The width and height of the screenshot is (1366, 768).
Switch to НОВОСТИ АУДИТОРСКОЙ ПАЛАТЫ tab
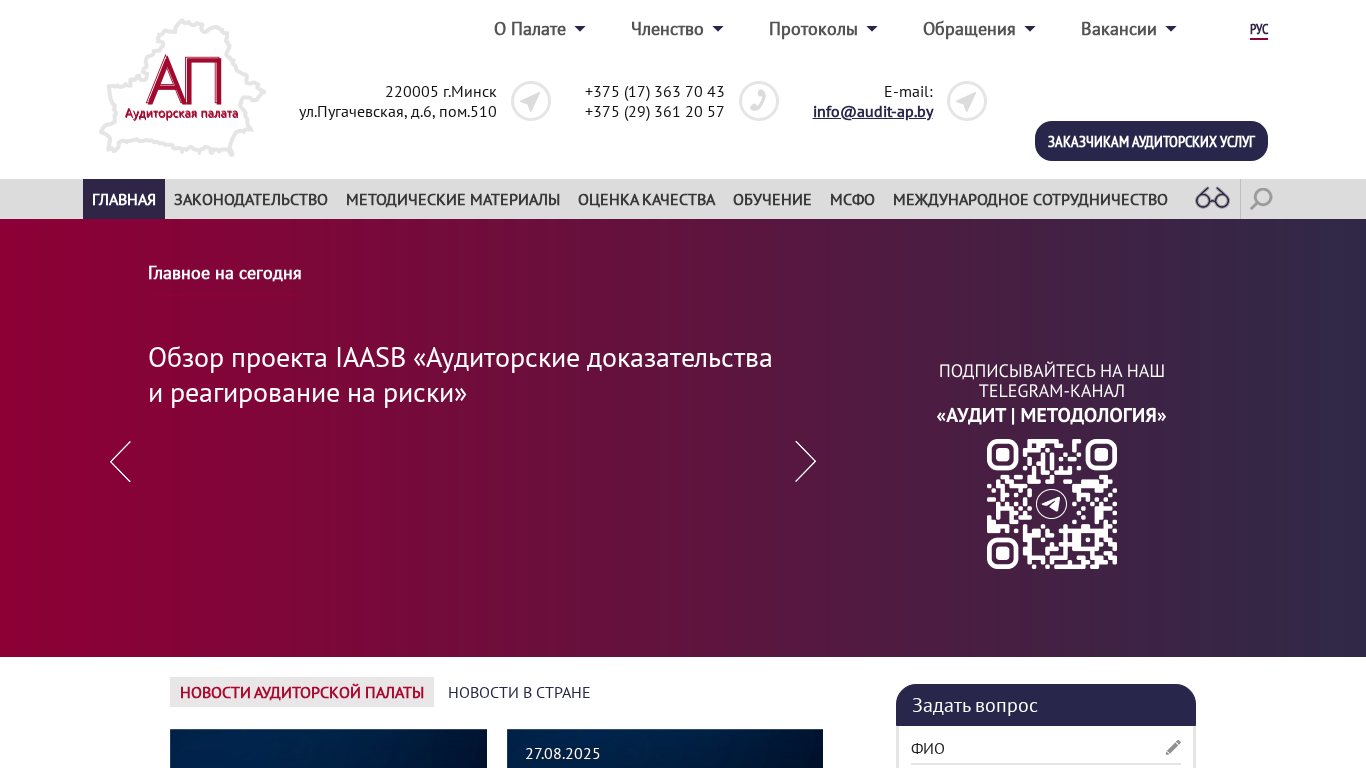pyautogui.click(x=302, y=692)
